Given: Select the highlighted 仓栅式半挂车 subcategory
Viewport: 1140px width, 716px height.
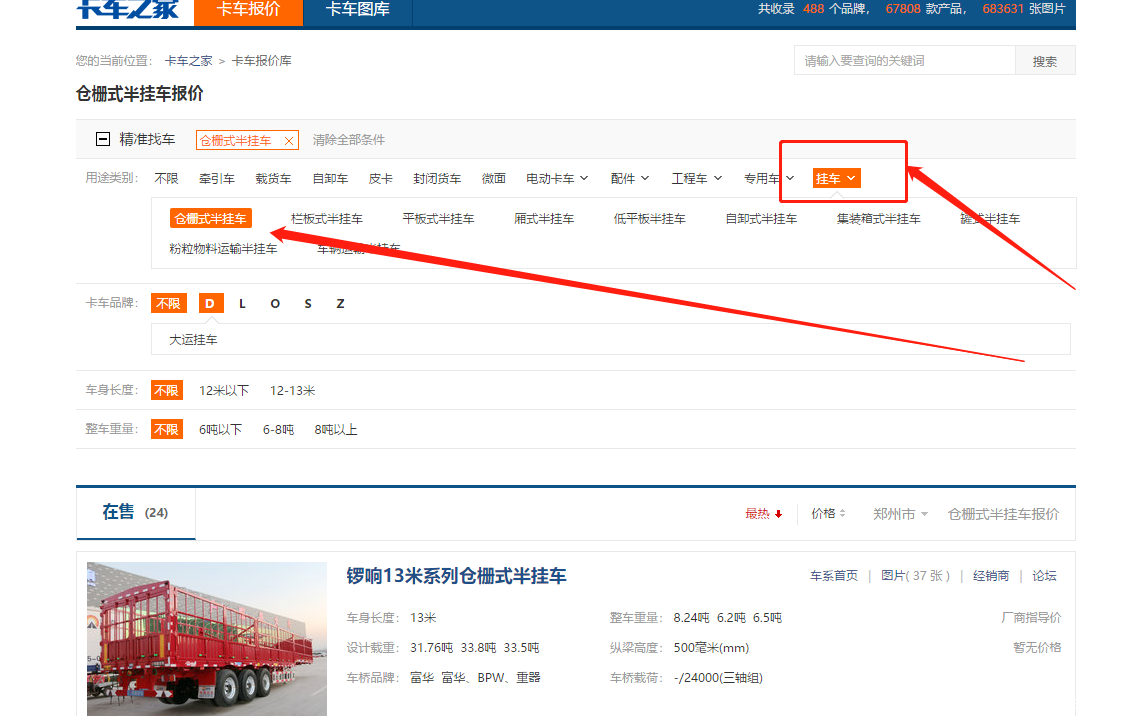Looking at the screenshot, I should coord(211,219).
